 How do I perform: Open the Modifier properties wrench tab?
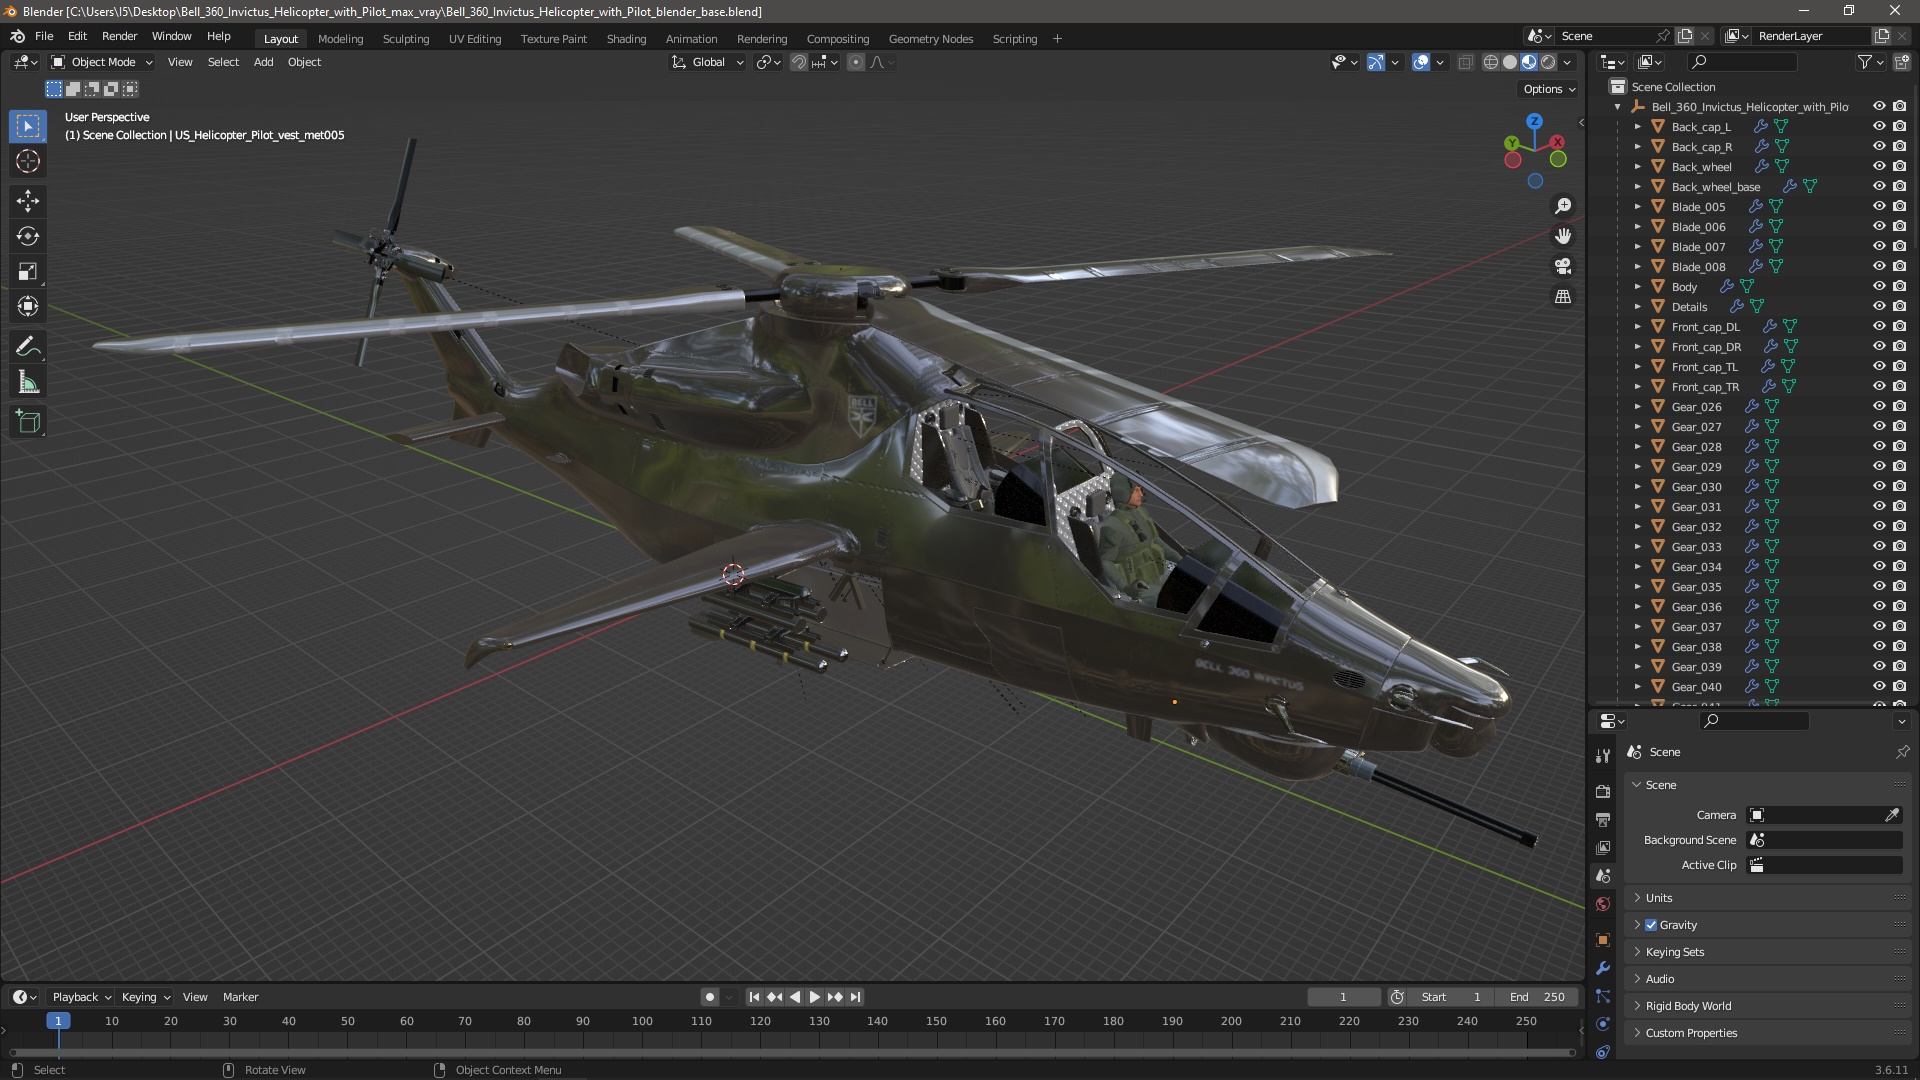click(1603, 968)
